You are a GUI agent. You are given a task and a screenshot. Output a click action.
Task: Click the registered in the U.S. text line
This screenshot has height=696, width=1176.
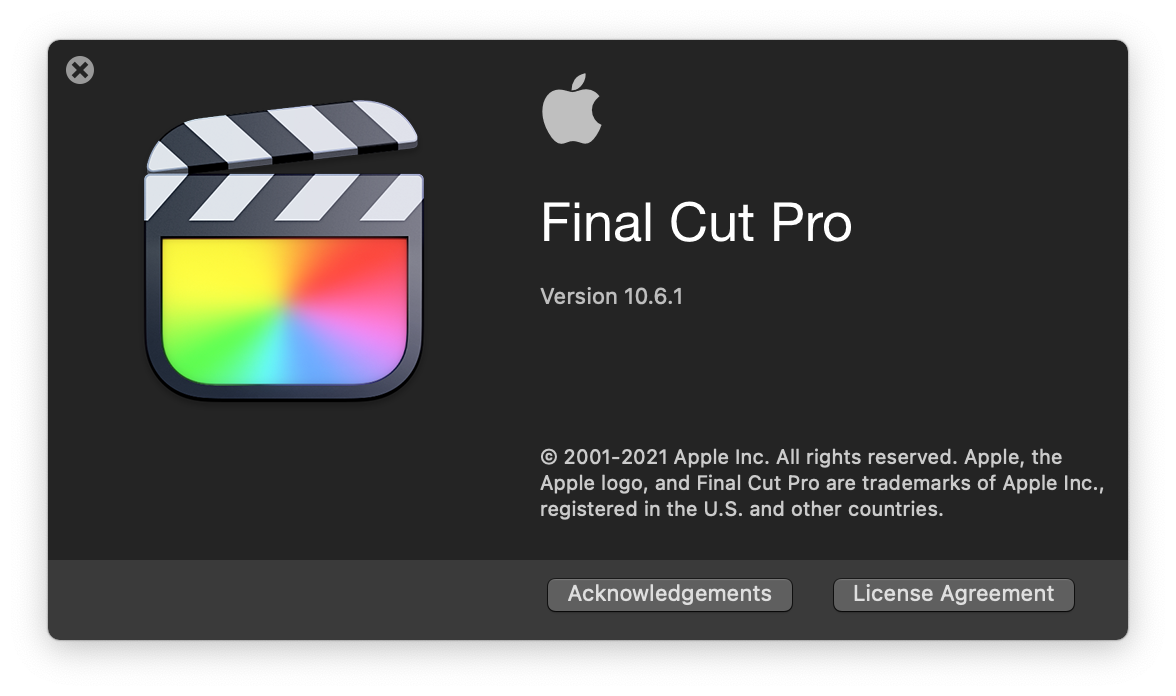(x=741, y=509)
